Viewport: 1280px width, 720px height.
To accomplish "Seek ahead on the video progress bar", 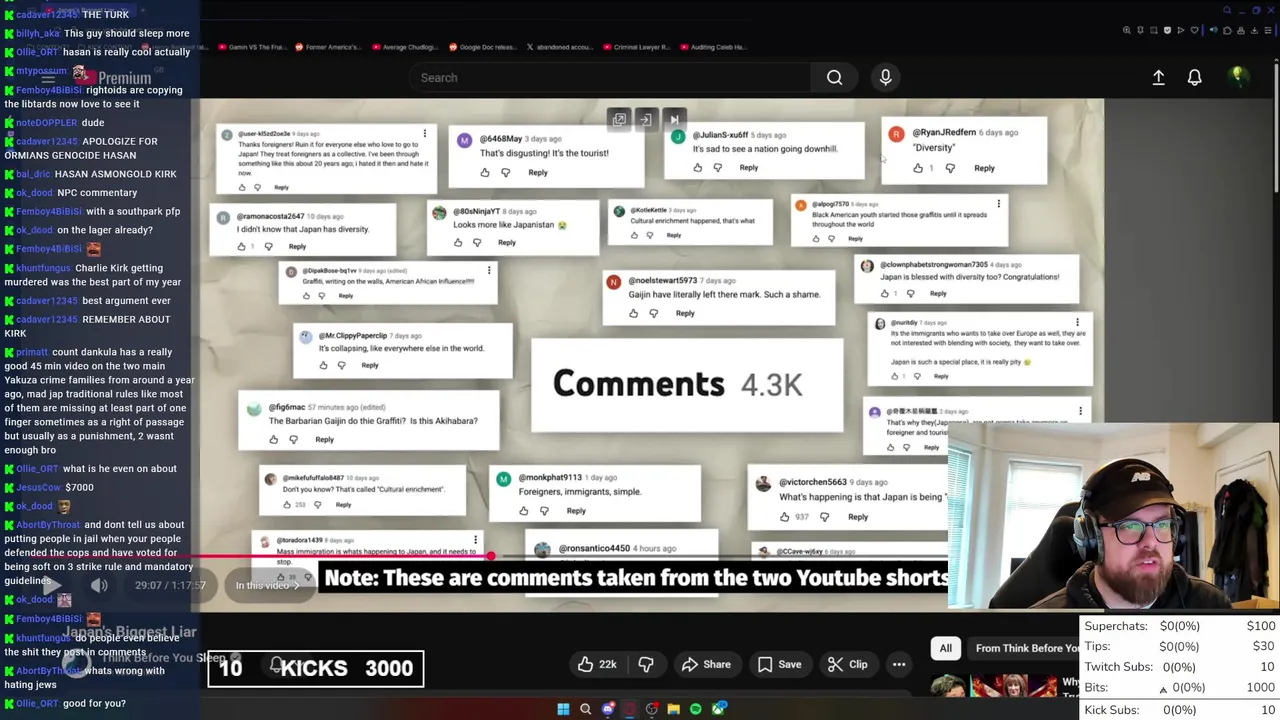I will click(720, 556).
